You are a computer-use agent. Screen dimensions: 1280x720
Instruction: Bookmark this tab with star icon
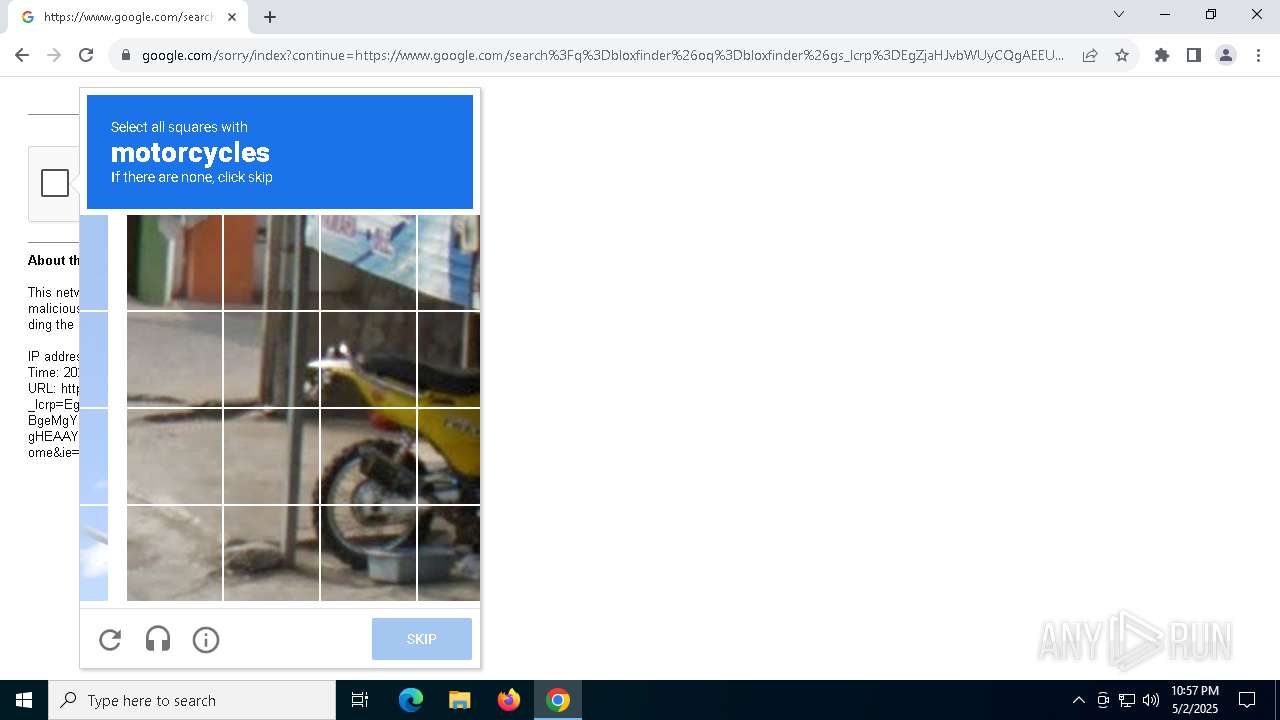[1122, 55]
